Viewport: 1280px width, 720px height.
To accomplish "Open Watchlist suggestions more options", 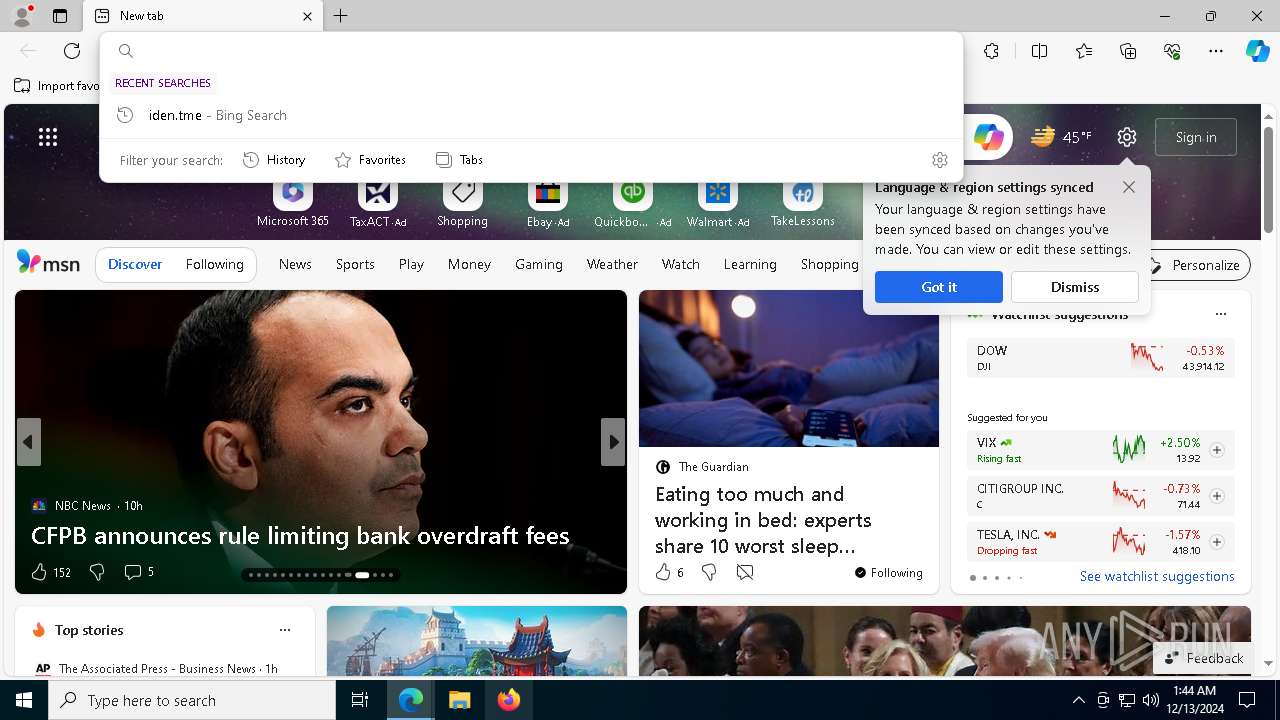I will [x=1220, y=314].
